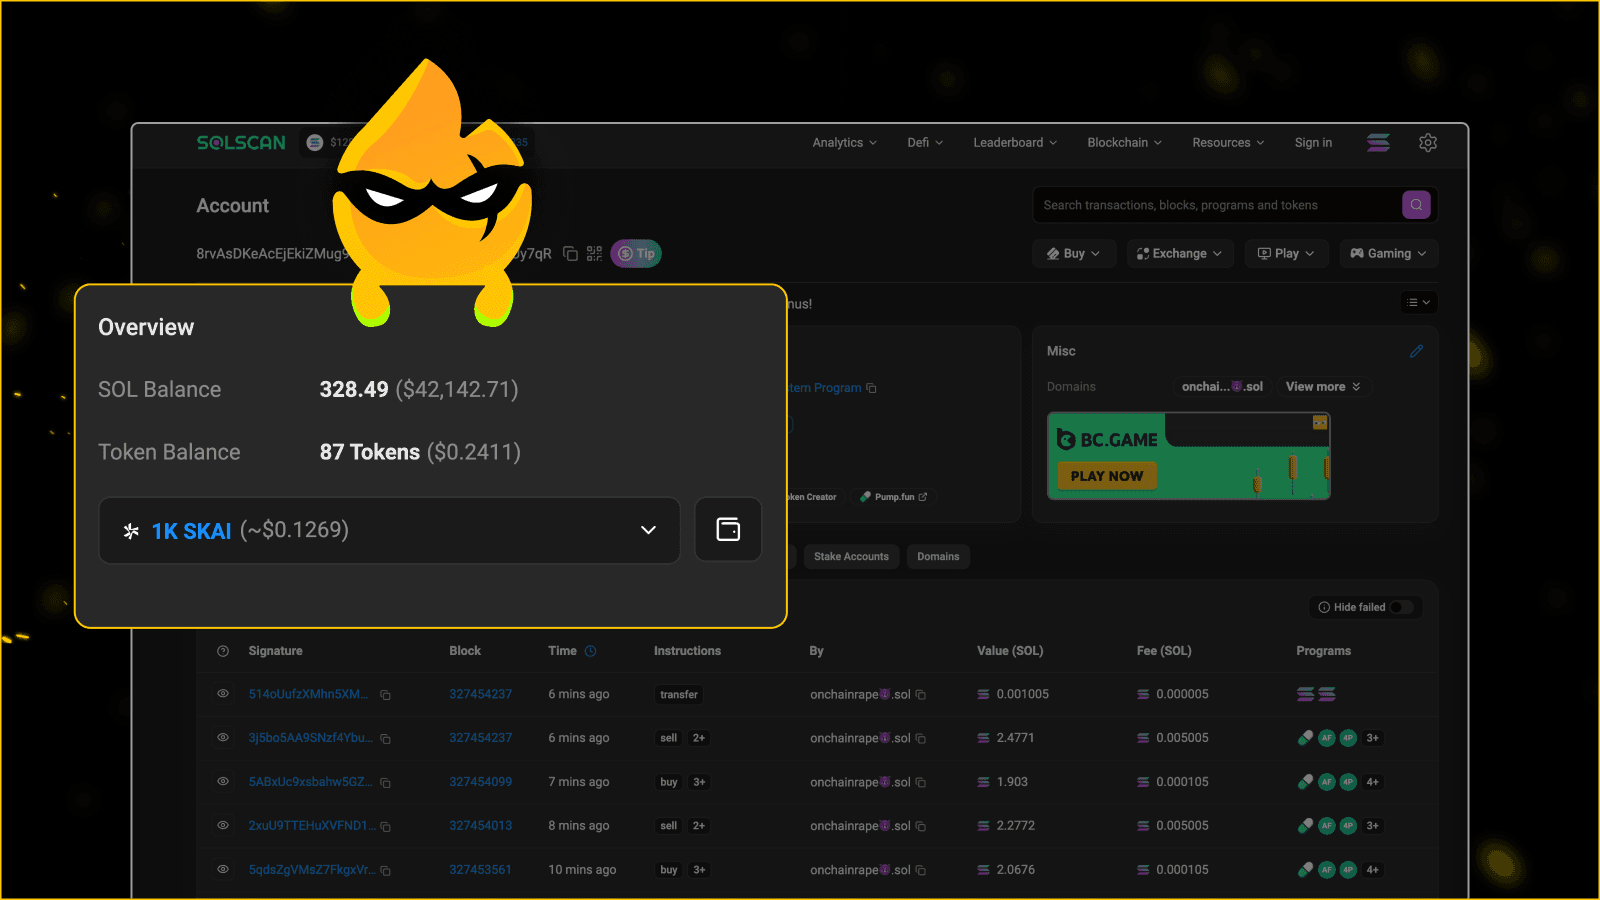Viewport: 1600px width, 900px height.
Task: Toggle eye icon for 514oUufzXMhn5XM row
Action: 223,694
